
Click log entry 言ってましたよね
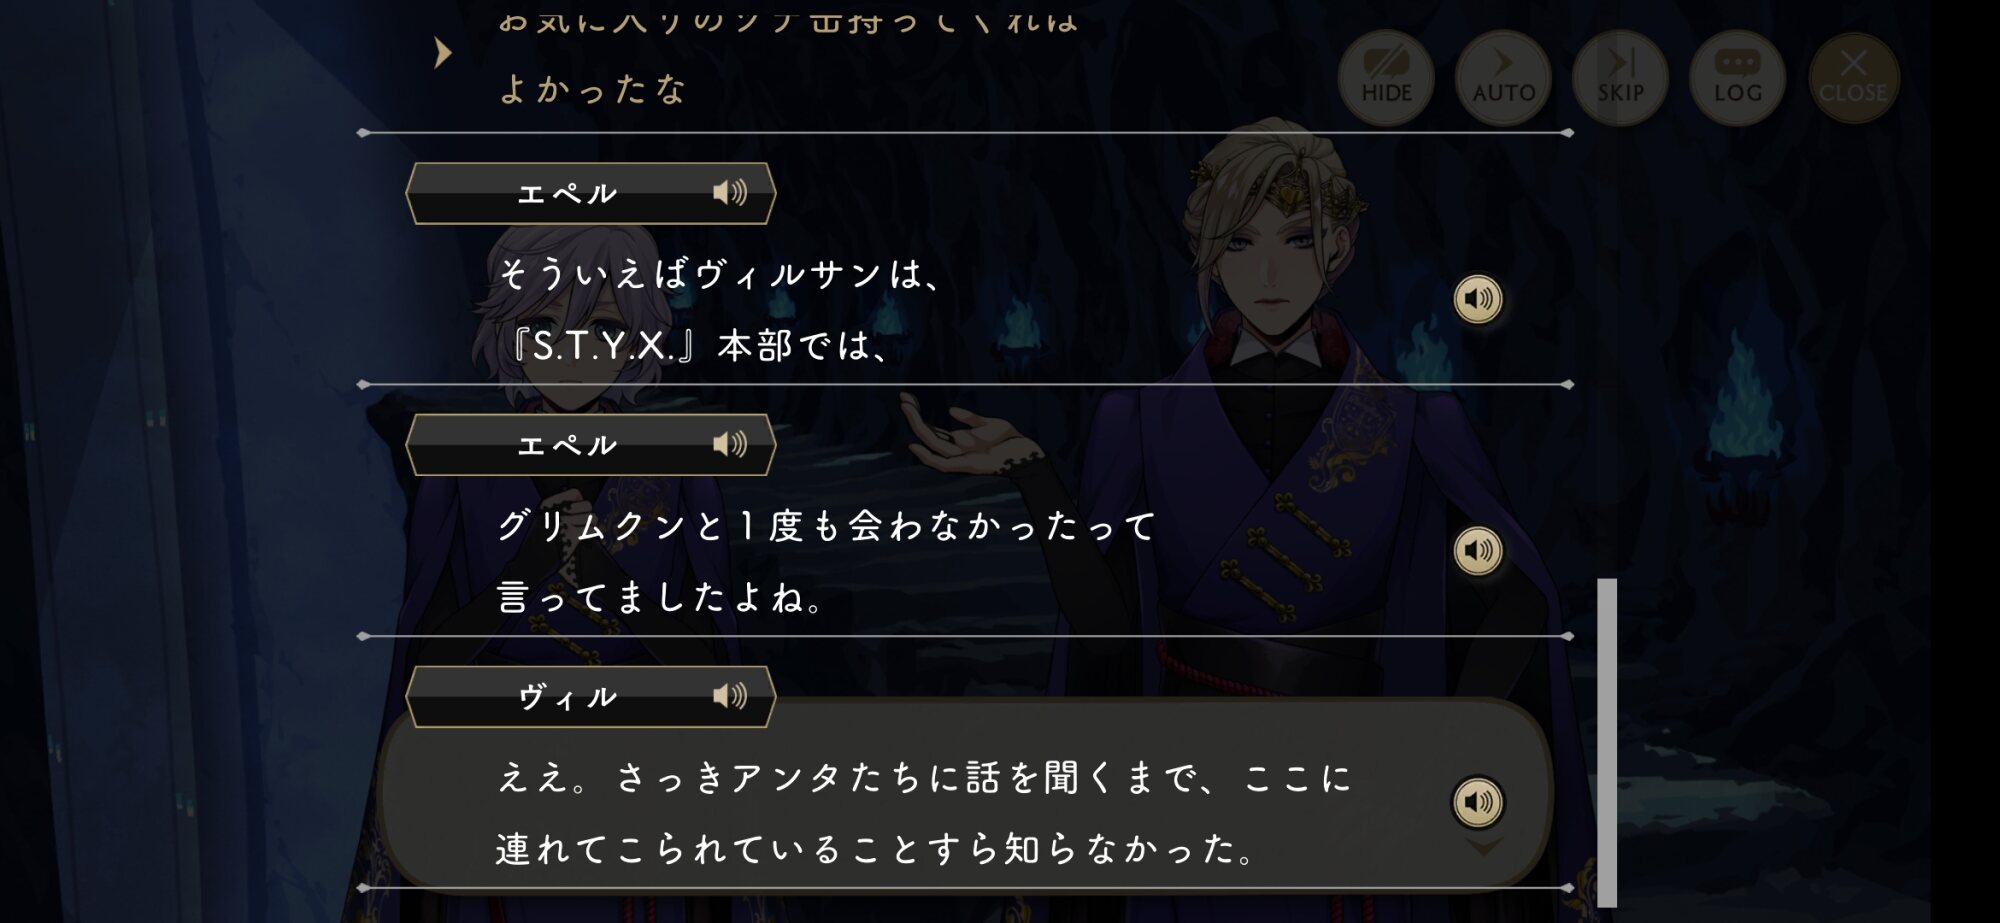click(x=660, y=598)
